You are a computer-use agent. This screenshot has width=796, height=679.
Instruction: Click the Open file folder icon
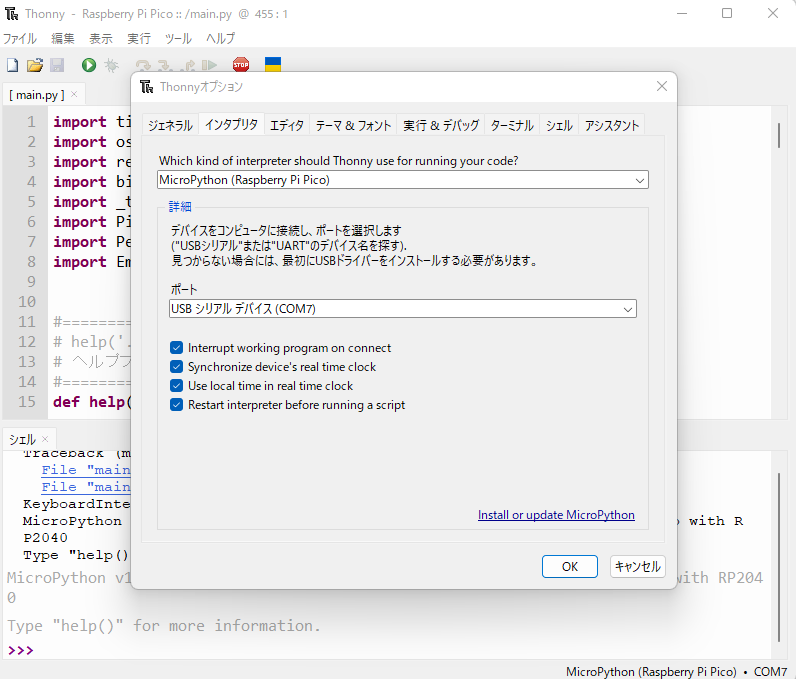(x=35, y=65)
